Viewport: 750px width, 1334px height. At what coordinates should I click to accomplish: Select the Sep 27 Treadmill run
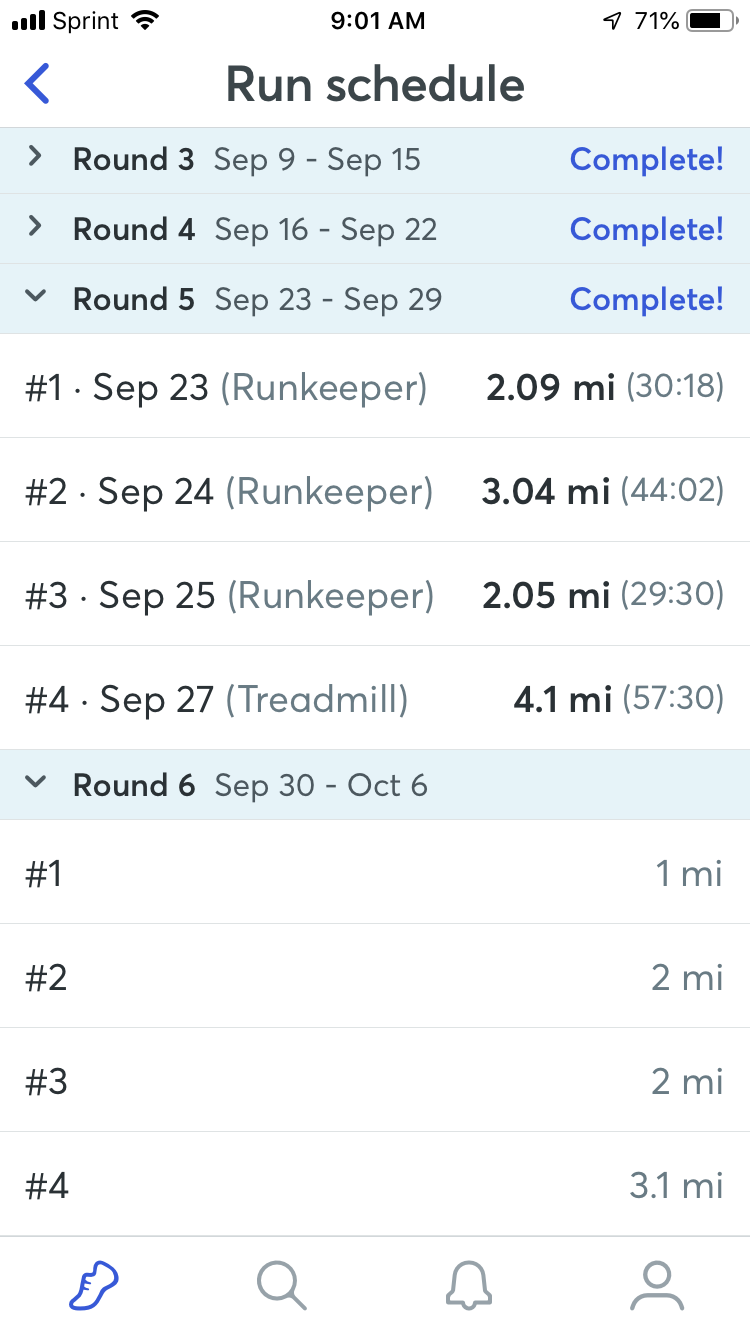coord(374,699)
